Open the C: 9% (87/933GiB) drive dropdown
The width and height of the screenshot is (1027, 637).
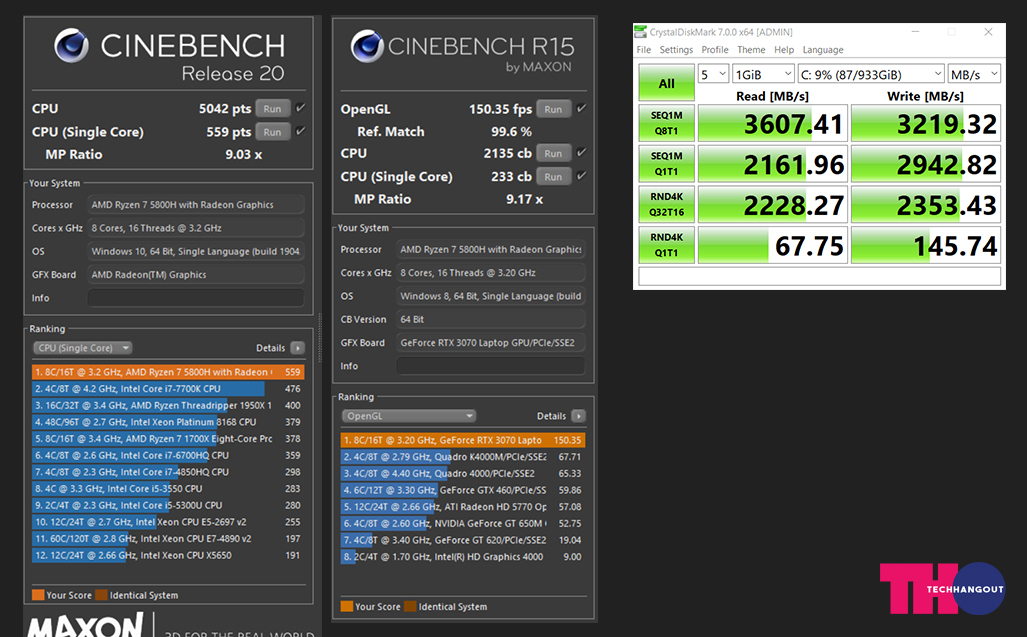(871, 74)
